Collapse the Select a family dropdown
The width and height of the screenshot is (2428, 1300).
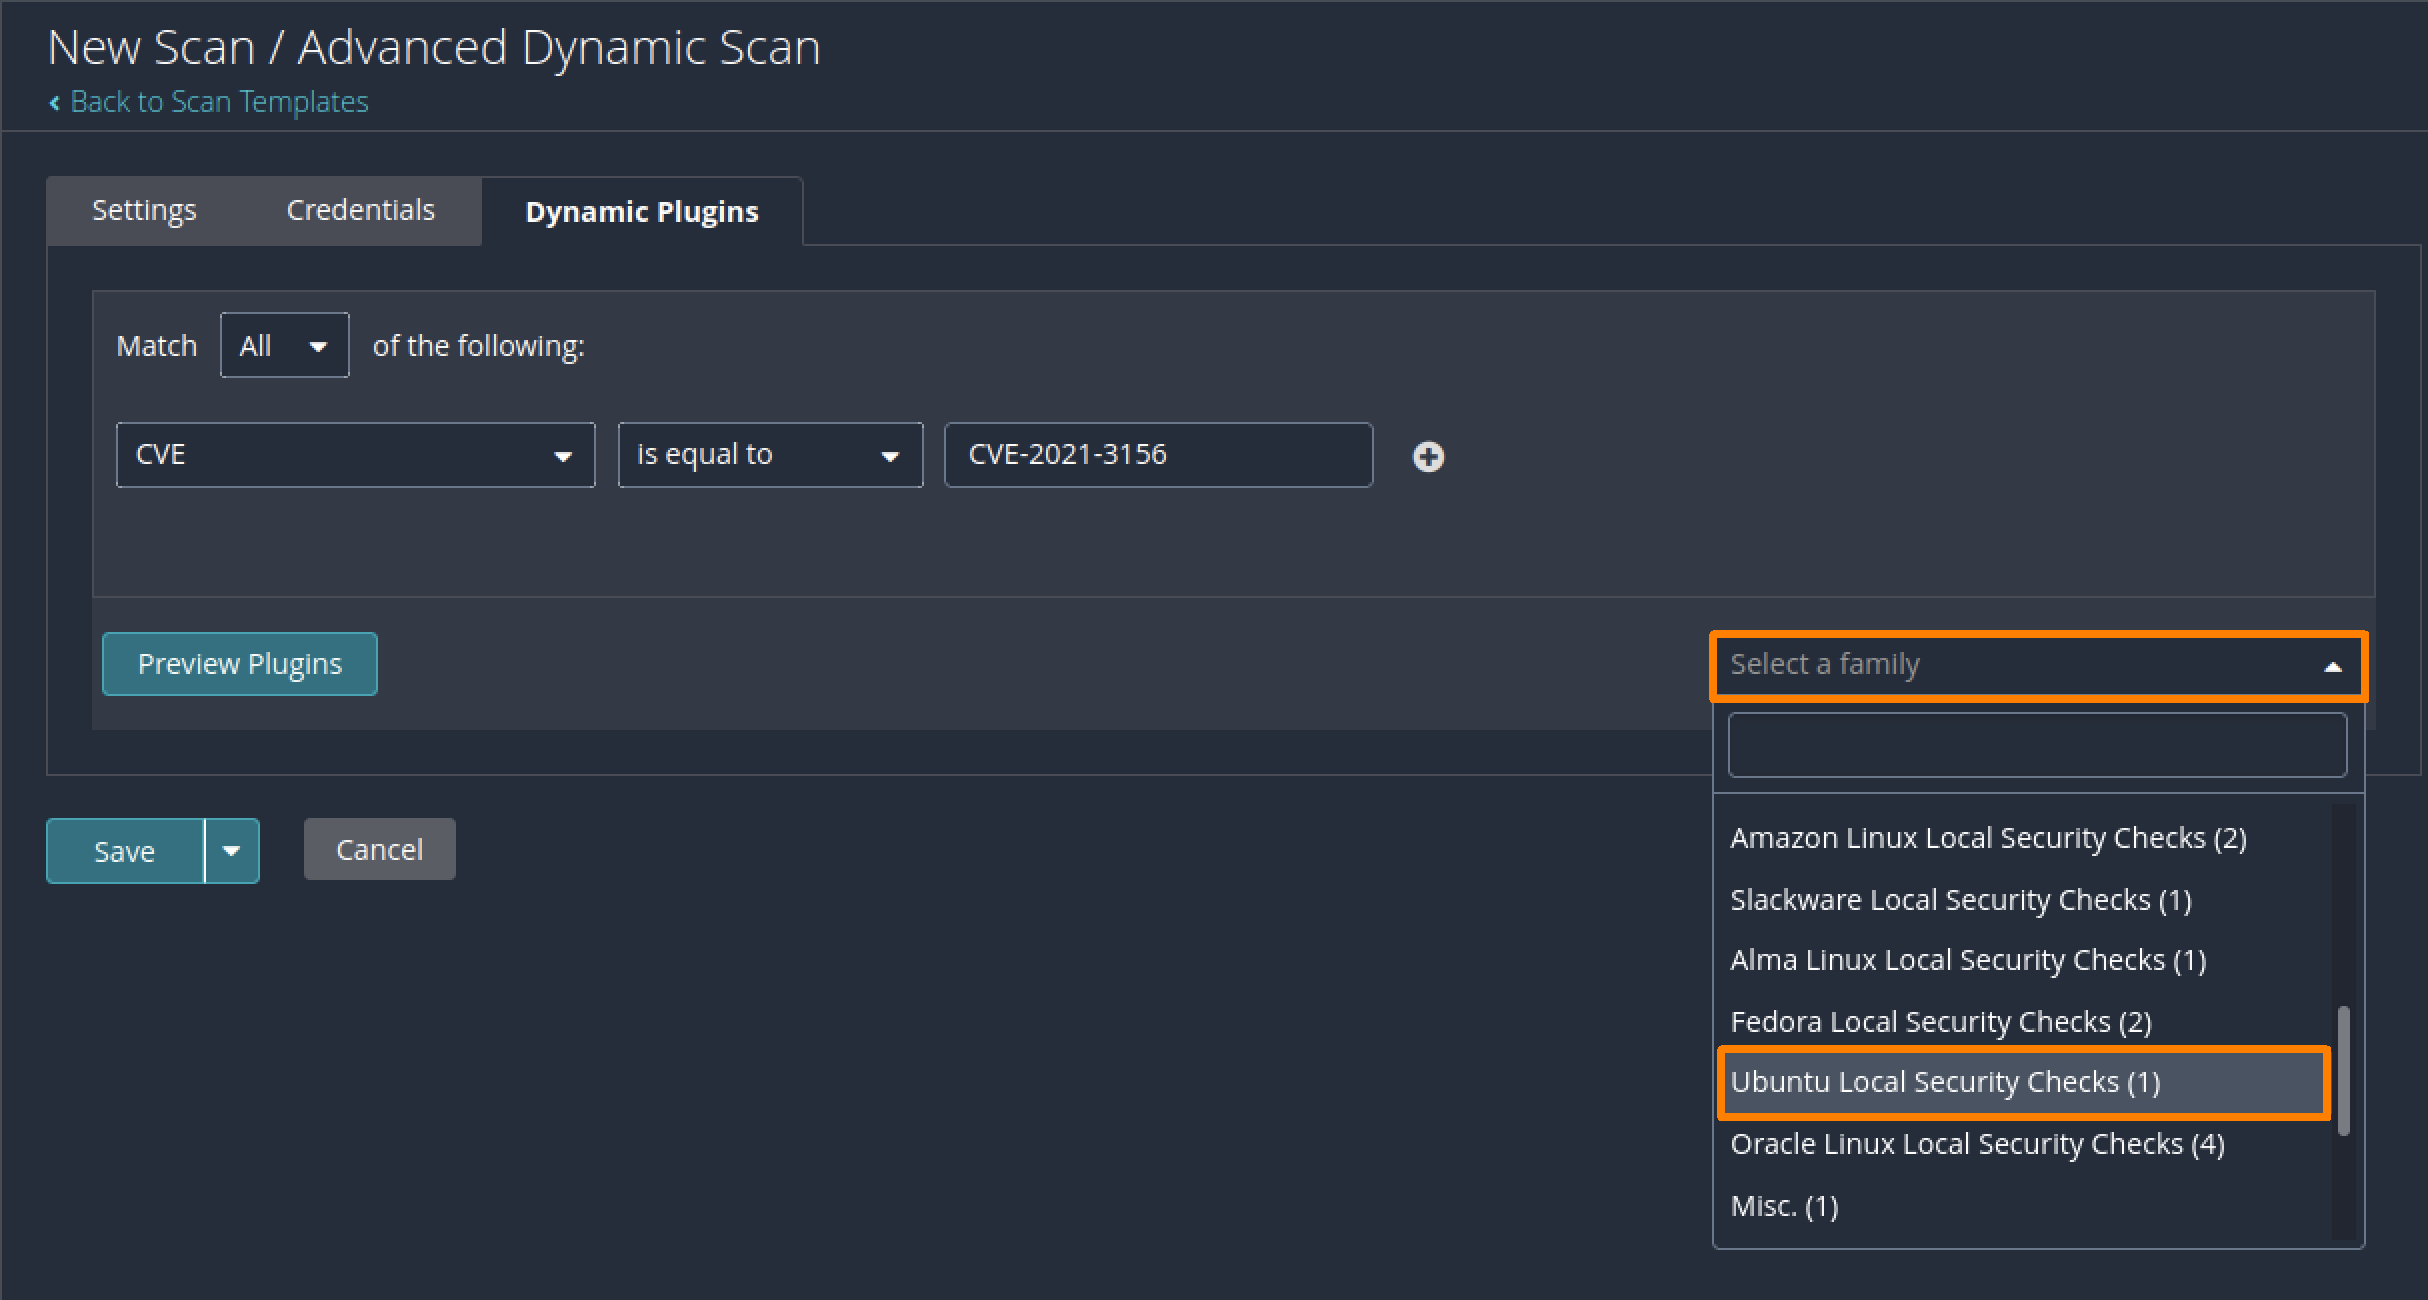tap(2332, 666)
